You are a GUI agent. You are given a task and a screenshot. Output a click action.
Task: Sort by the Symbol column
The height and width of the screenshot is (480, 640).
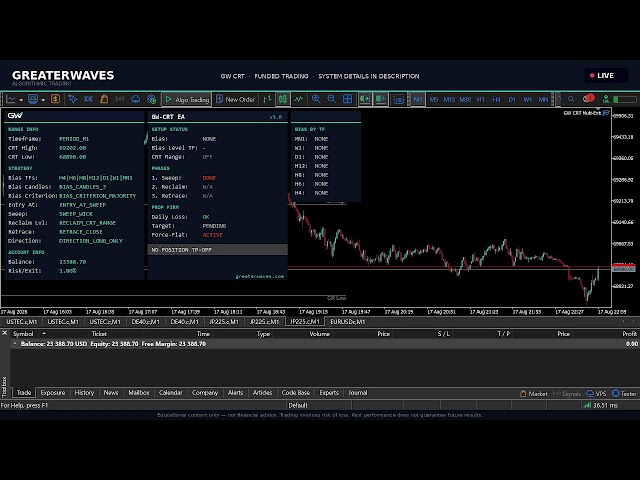coord(23,334)
